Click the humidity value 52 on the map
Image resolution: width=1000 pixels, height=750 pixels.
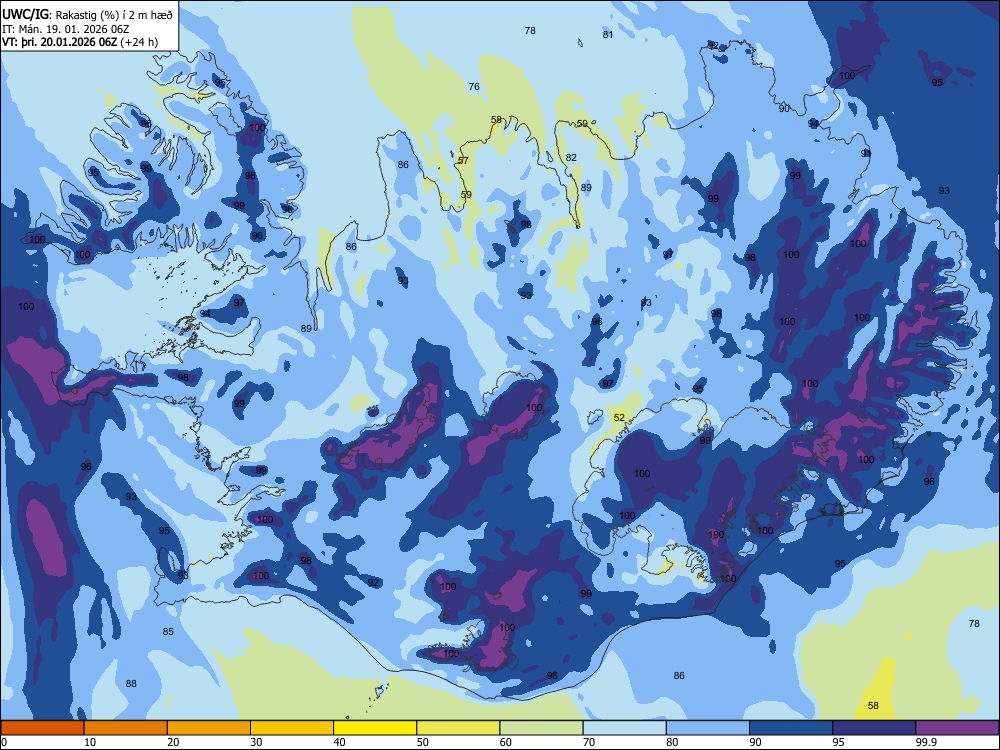click(619, 418)
